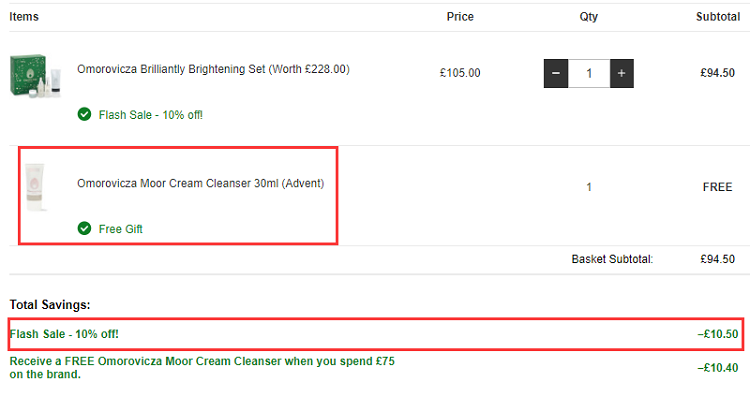Open the Moor Cream Cleanser thumbnail
The height and width of the screenshot is (397, 750).
click(x=36, y=187)
